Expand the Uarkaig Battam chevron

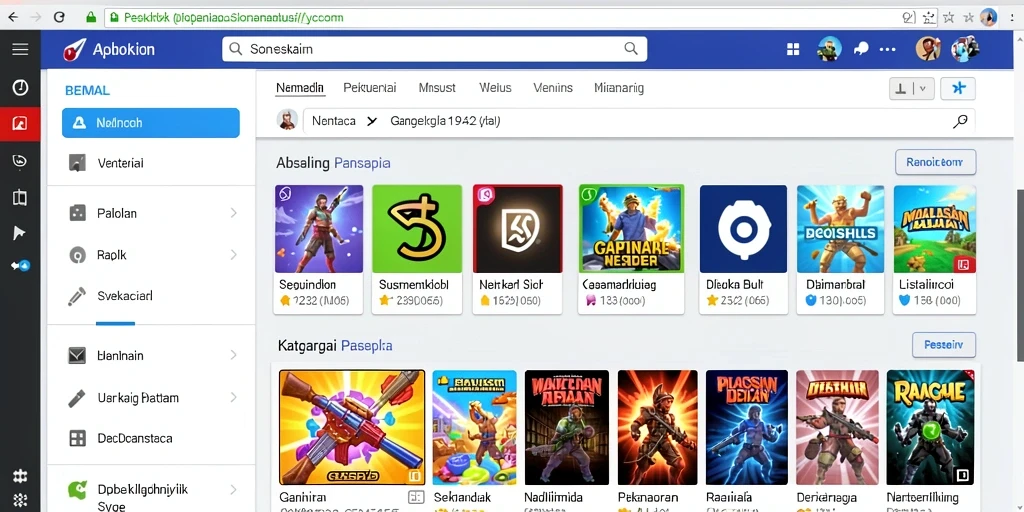tap(234, 397)
